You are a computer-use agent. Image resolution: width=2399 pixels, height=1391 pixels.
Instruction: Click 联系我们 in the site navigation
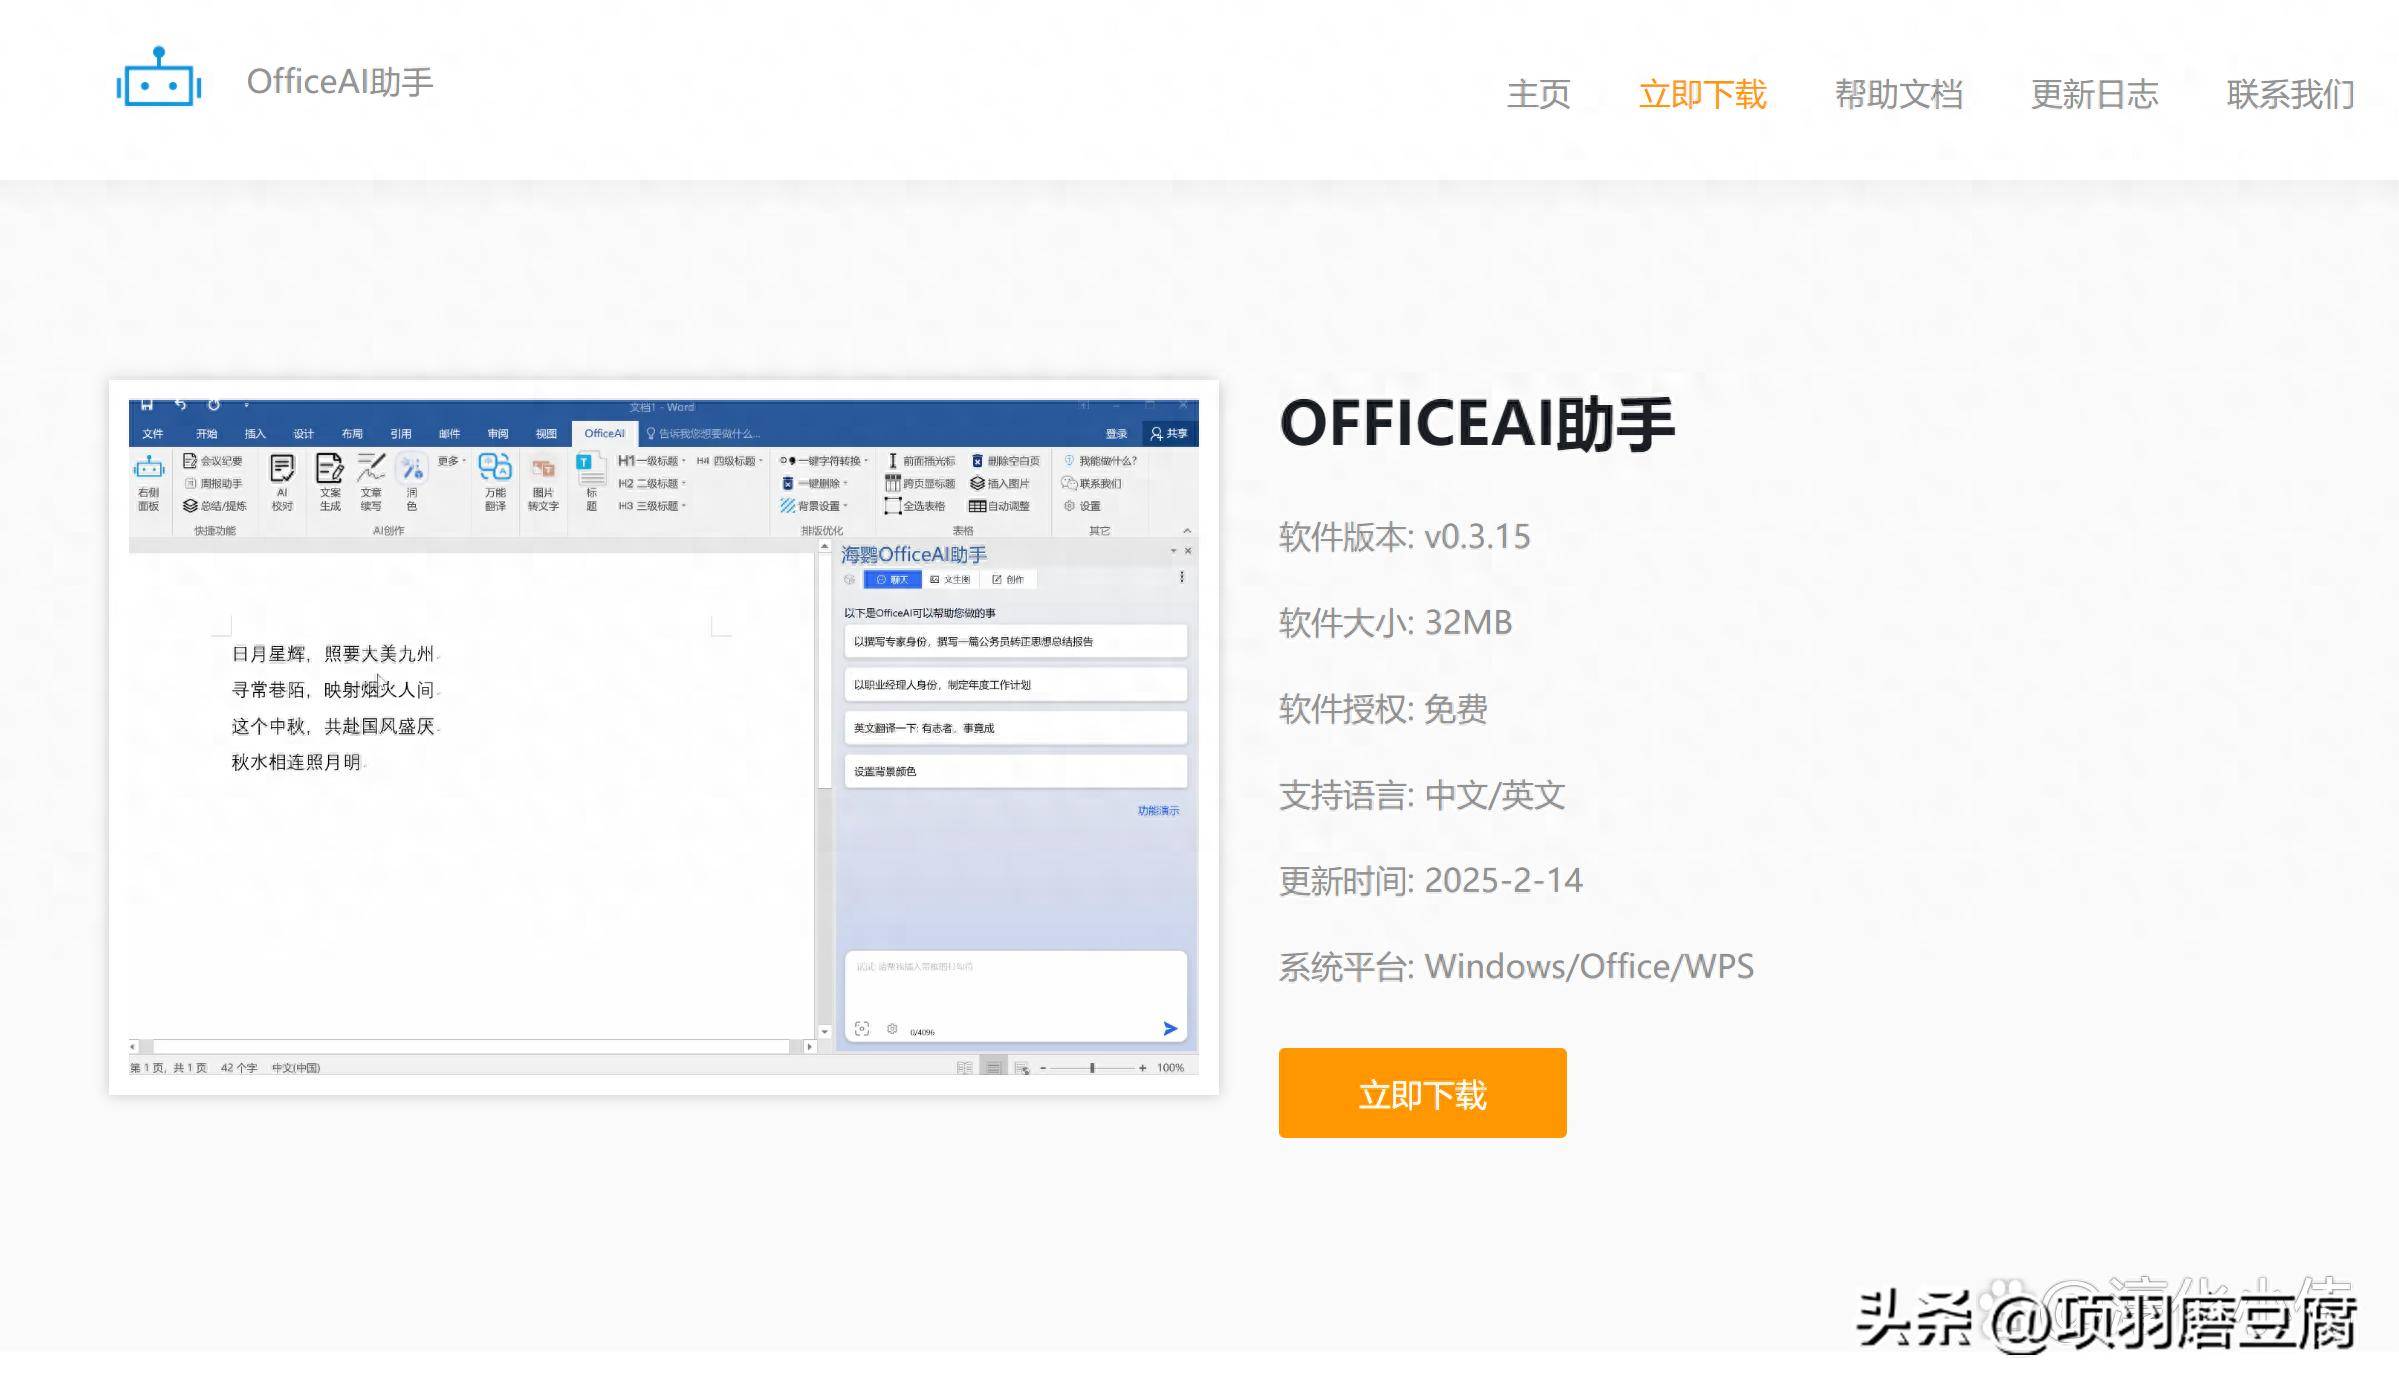(x=2290, y=94)
